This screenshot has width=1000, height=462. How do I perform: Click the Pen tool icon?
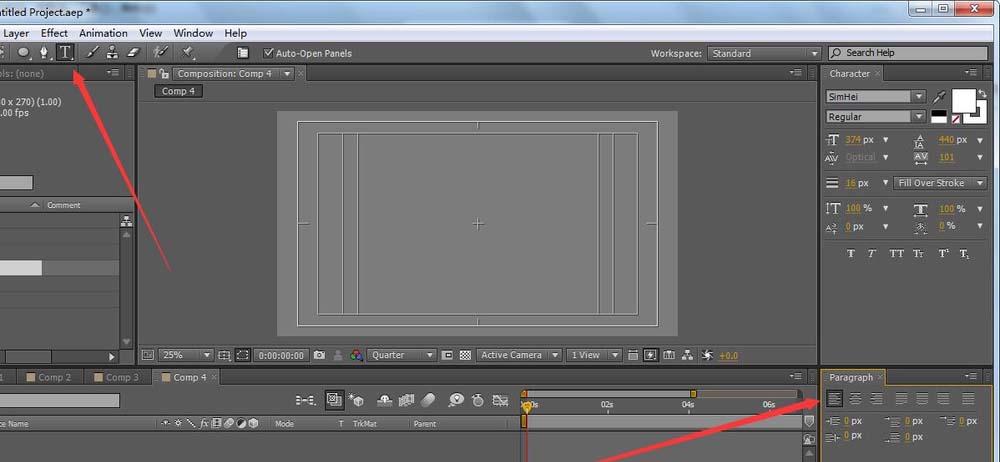44,53
